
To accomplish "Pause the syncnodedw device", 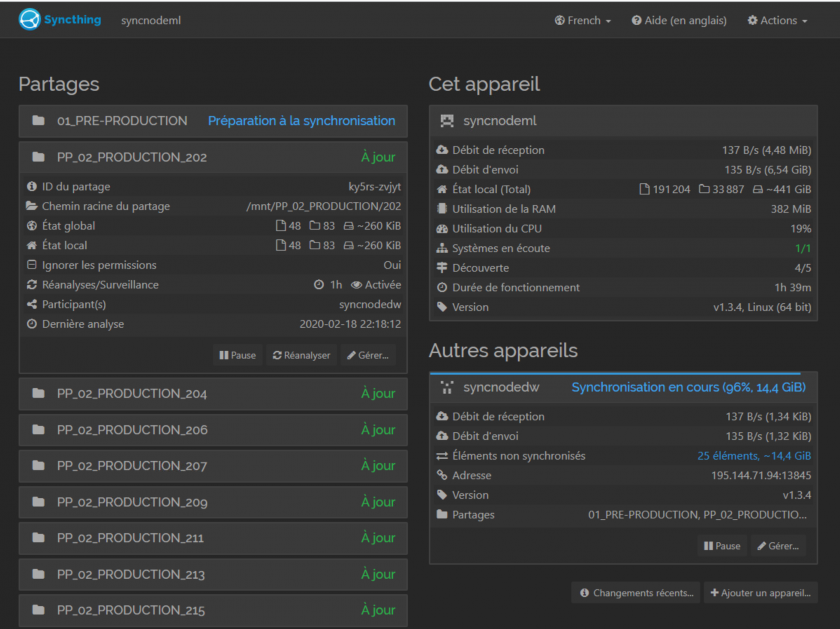I will [722, 546].
